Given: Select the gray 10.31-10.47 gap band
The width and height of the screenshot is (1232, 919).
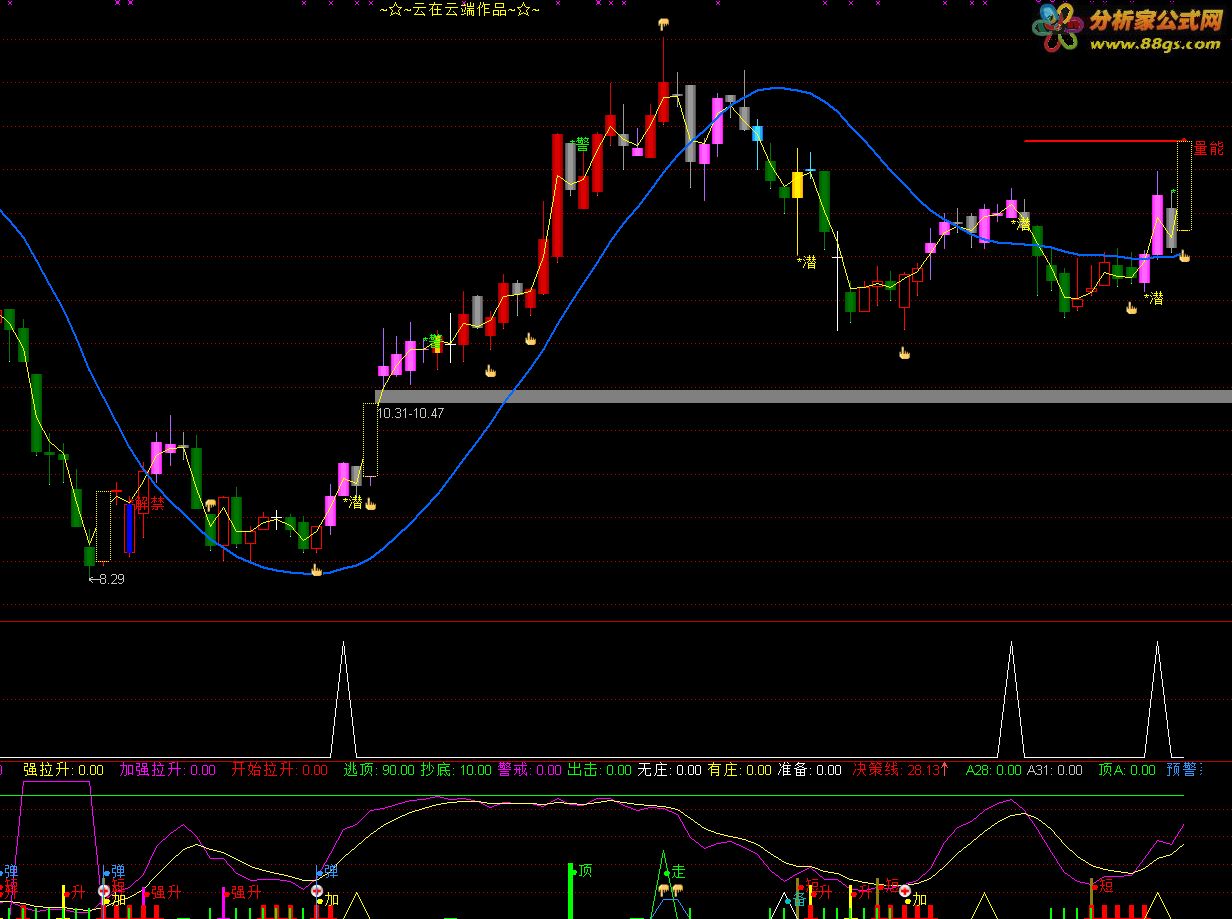Looking at the screenshot, I should pyautogui.click(x=803, y=396).
